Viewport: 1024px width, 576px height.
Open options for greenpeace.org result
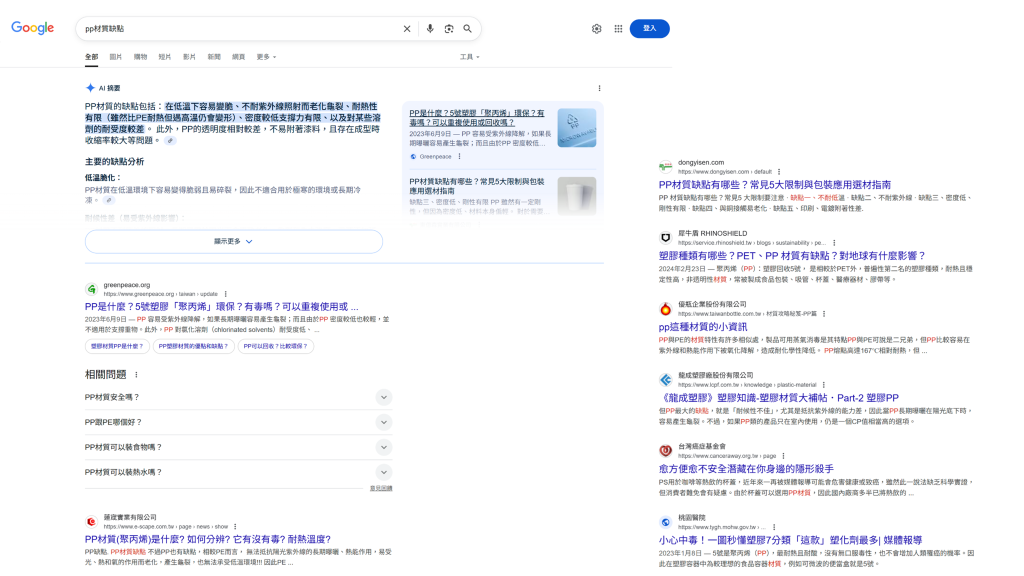(x=226, y=294)
